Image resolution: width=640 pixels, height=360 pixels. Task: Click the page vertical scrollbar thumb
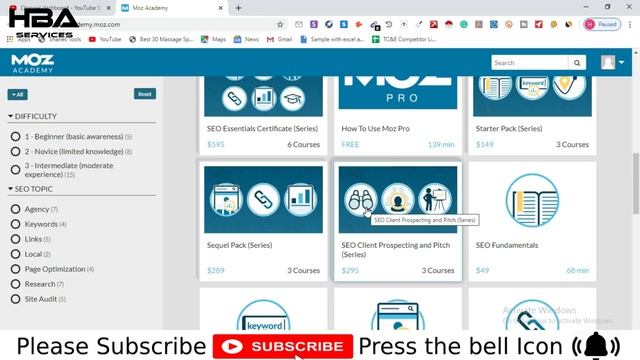pyautogui.click(x=636, y=183)
